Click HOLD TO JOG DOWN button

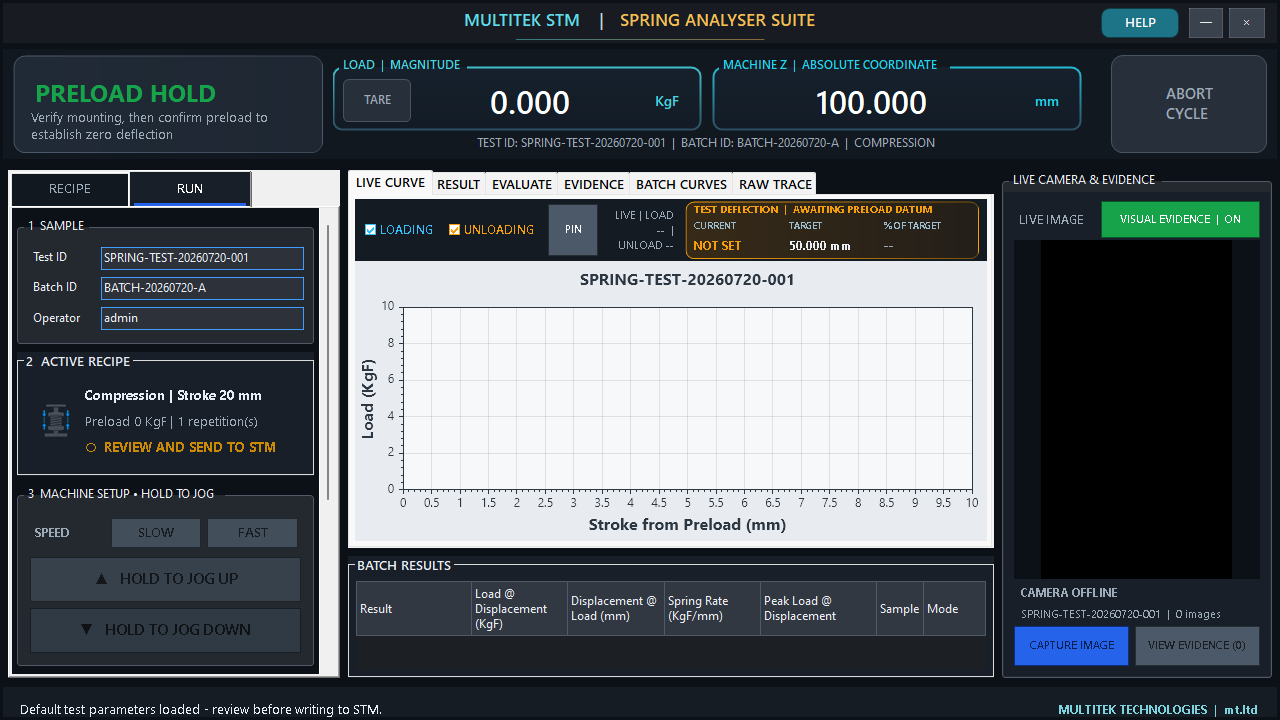[x=166, y=630]
